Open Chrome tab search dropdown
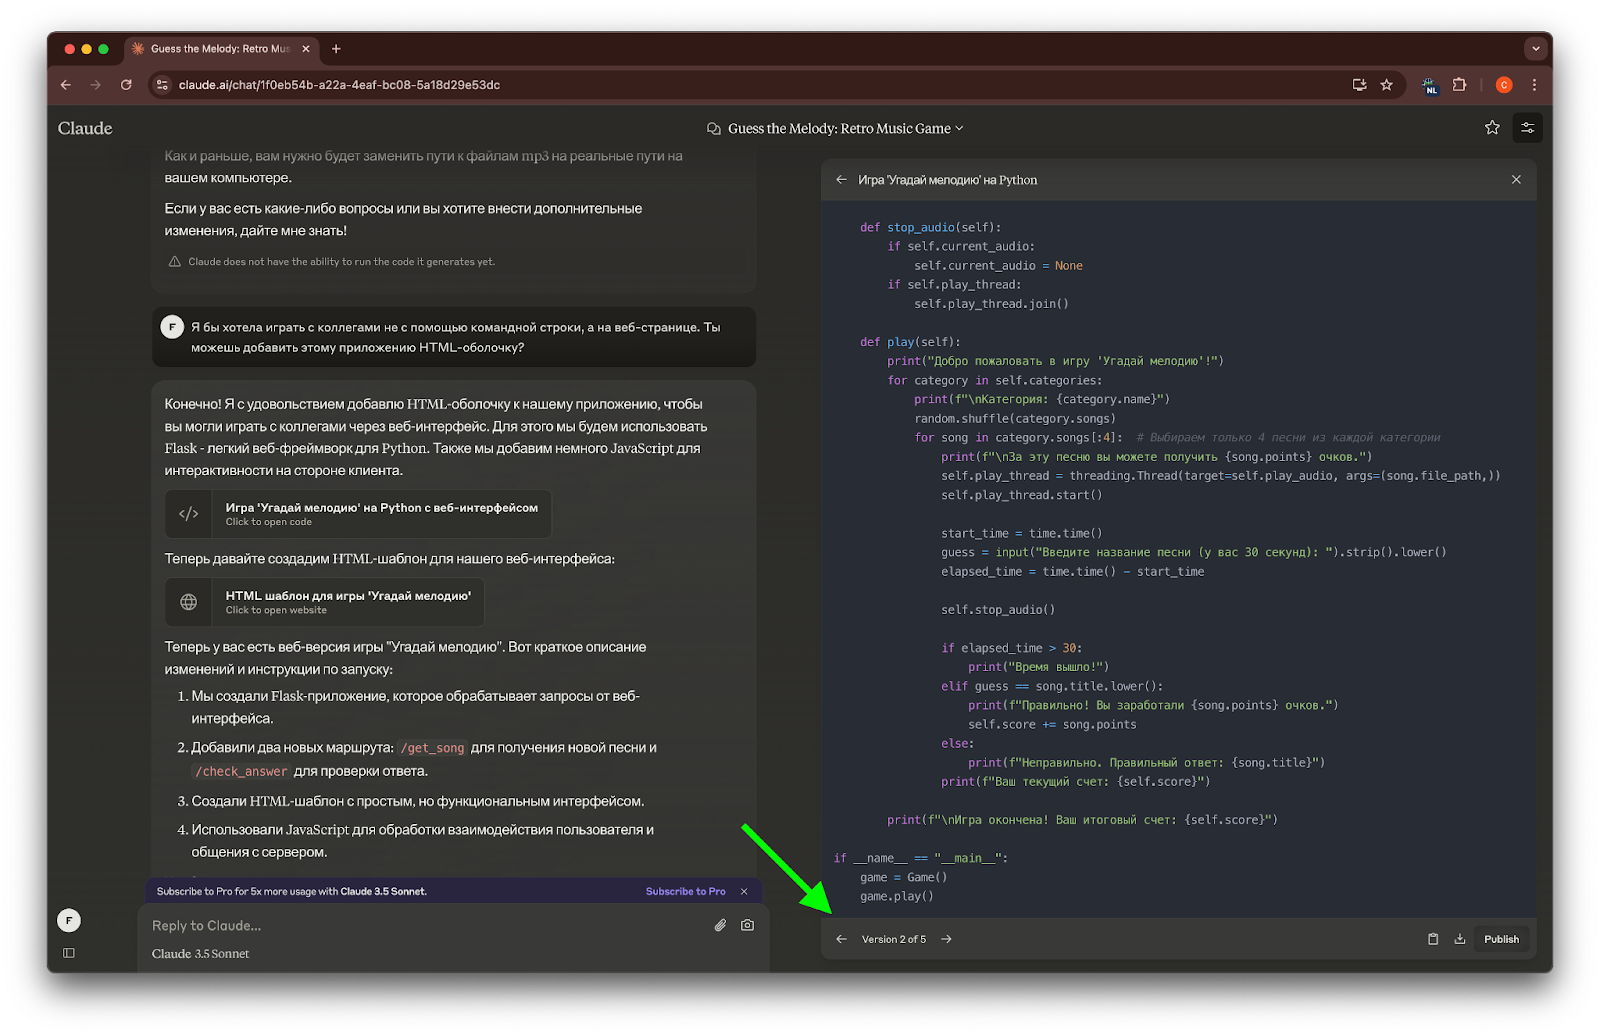 click(x=1535, y=48)
